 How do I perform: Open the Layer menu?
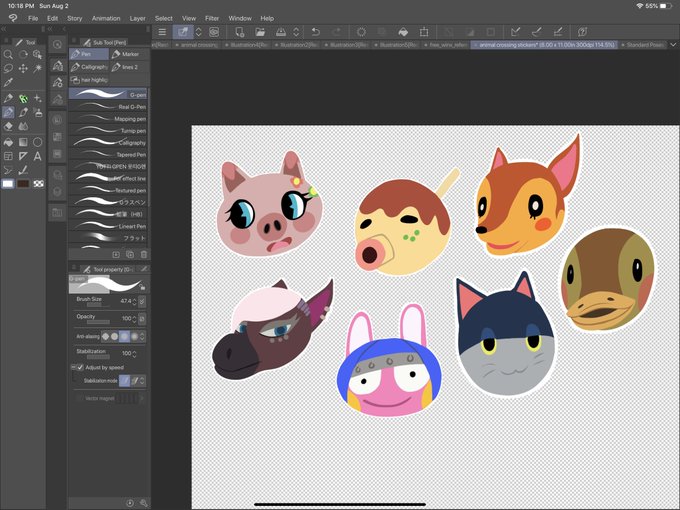(x=137, y=18)
